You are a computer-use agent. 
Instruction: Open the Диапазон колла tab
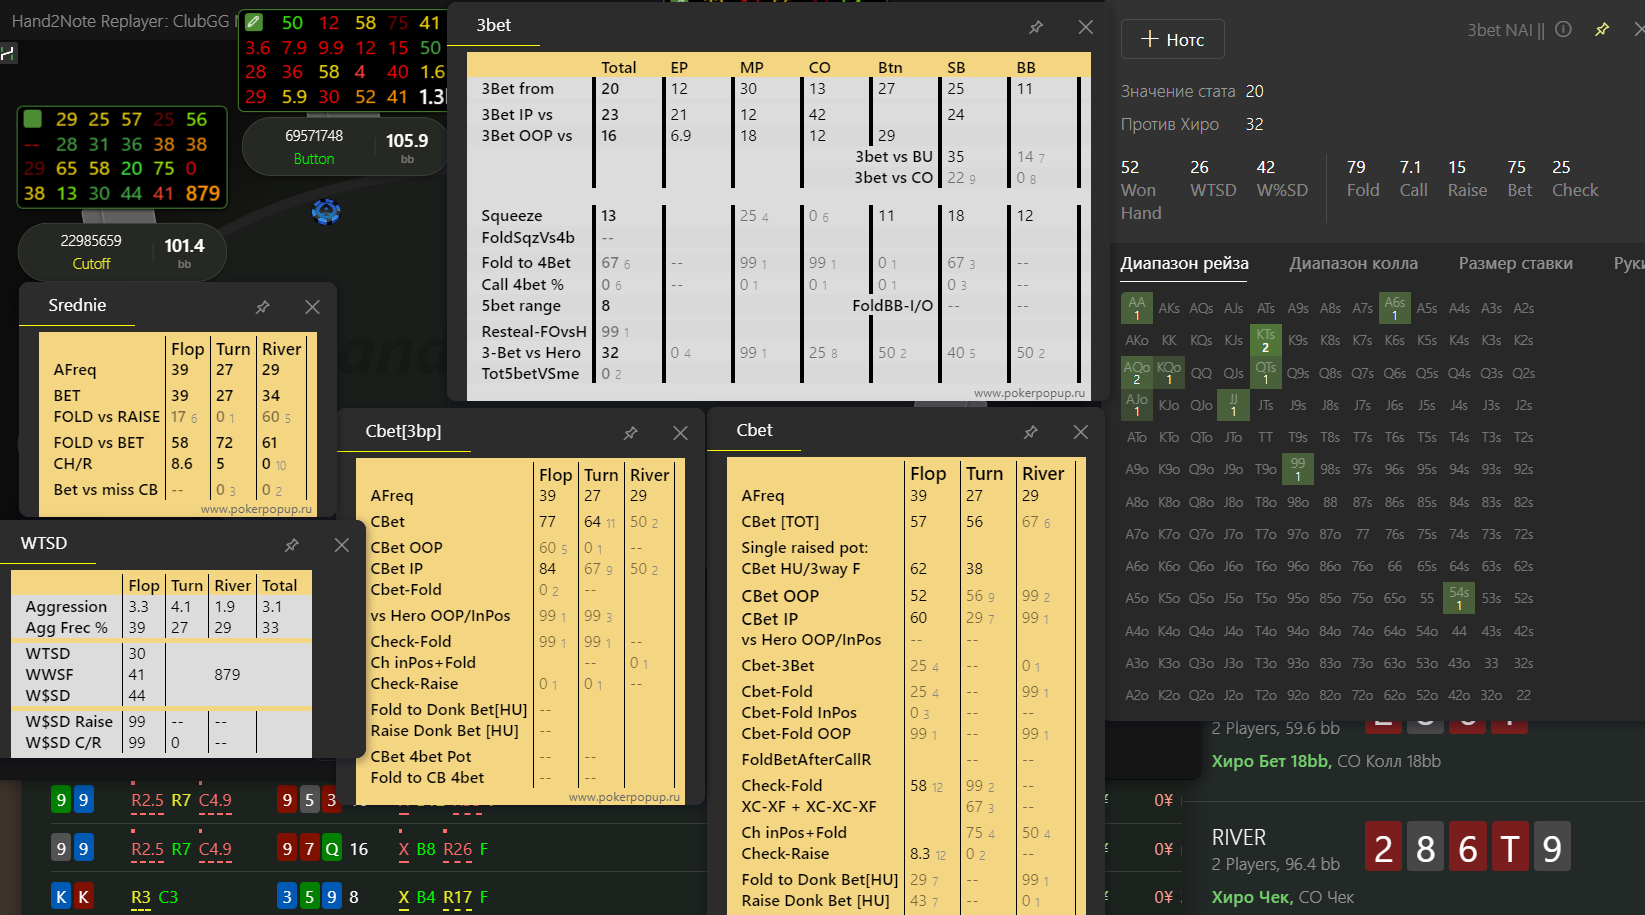click(1353, 263)
